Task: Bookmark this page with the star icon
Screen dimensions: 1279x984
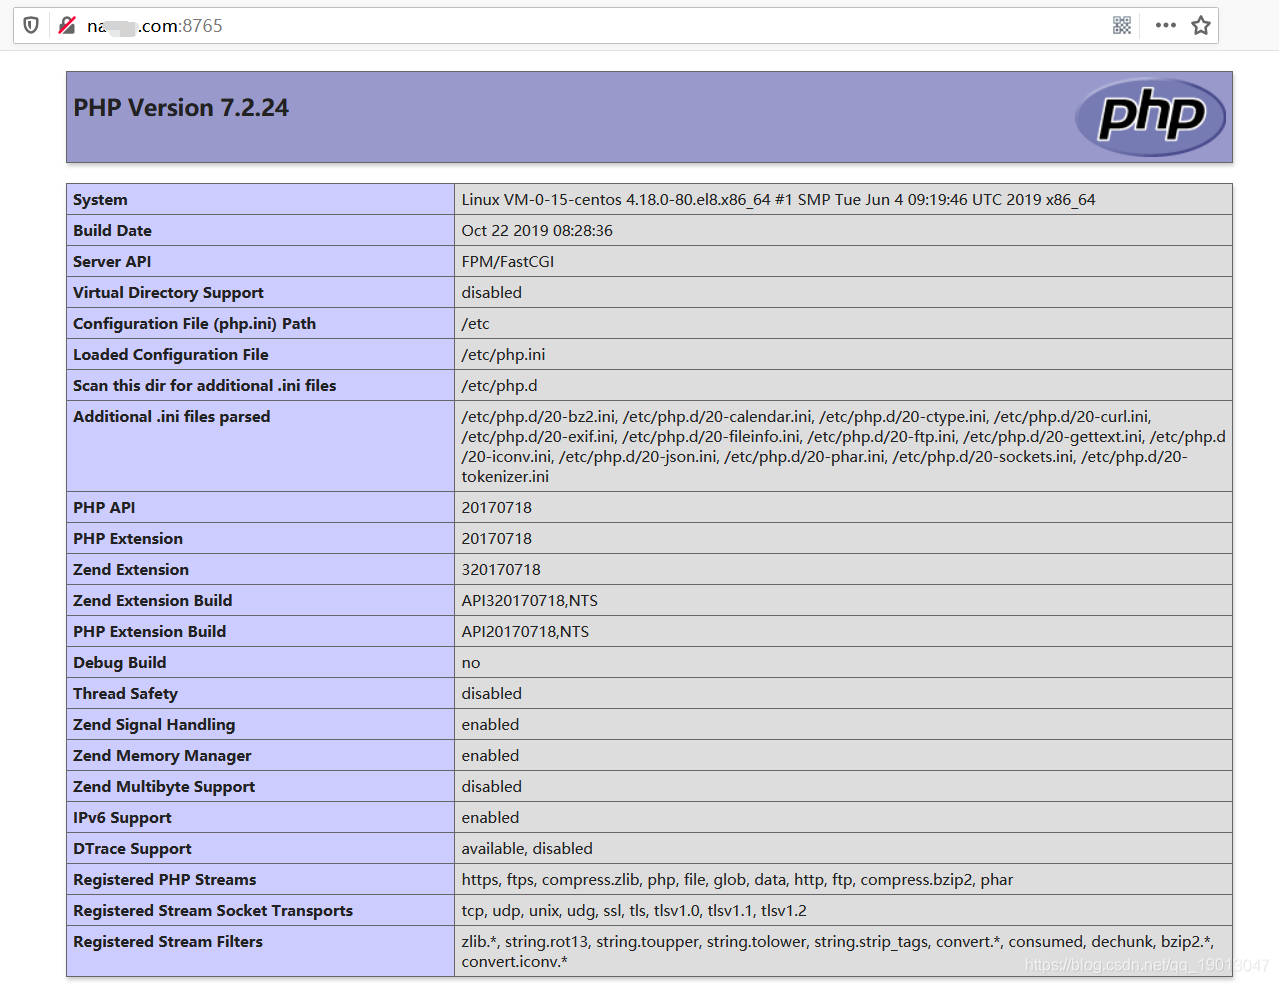Action: point(1201,25)
